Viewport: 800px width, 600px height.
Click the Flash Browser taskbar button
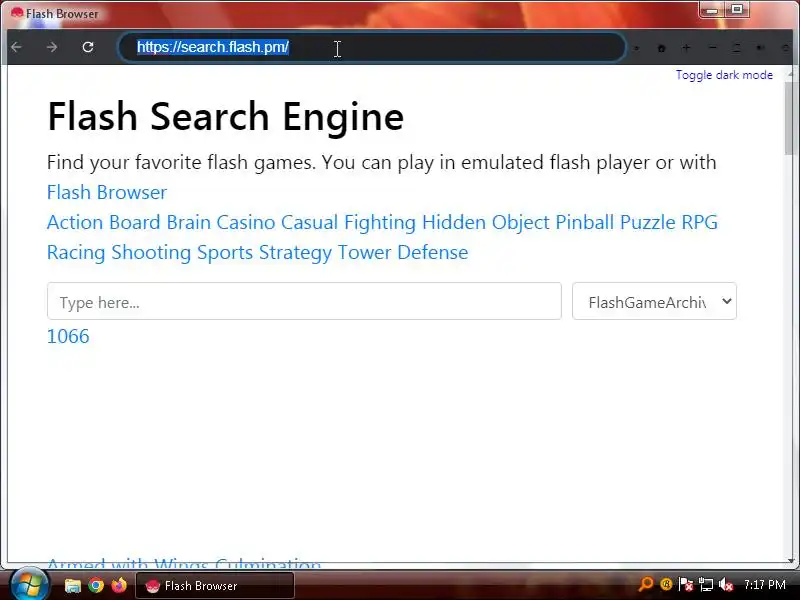pos(215,586)
